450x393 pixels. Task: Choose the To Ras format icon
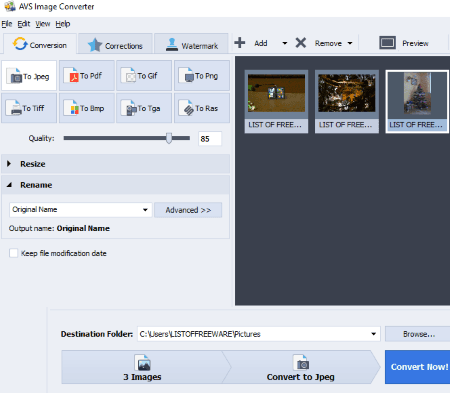point(202,108)
